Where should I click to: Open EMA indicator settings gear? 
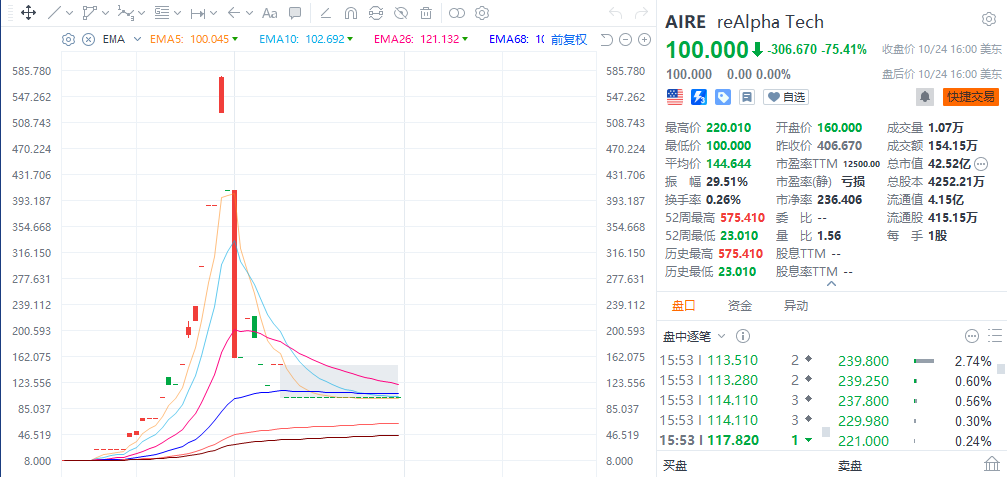67,39
